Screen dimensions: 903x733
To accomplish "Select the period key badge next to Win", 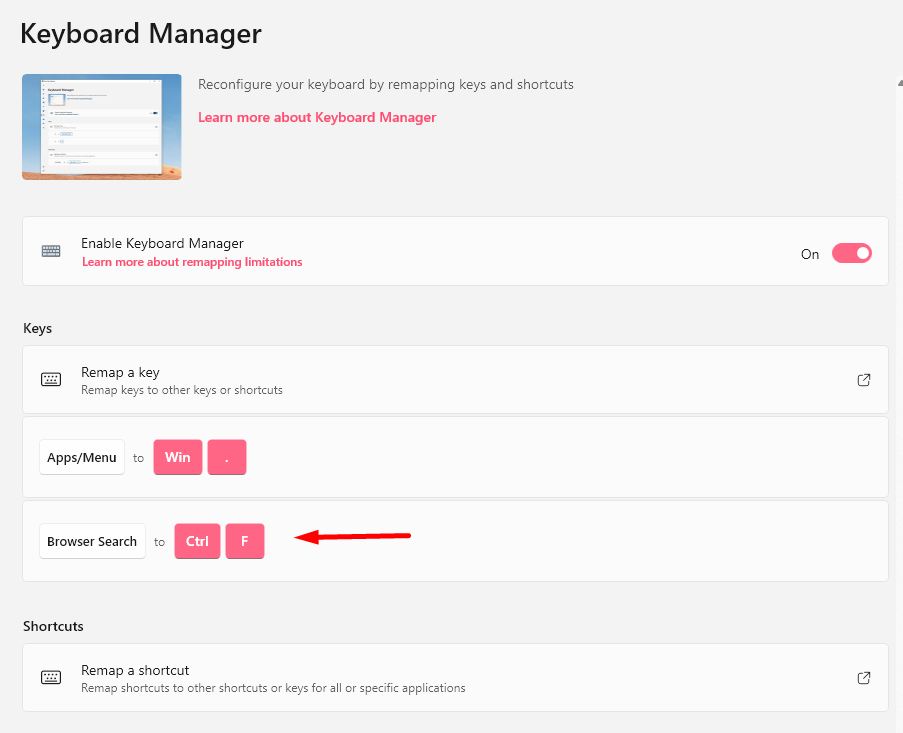I will click(x=226, y=457).
